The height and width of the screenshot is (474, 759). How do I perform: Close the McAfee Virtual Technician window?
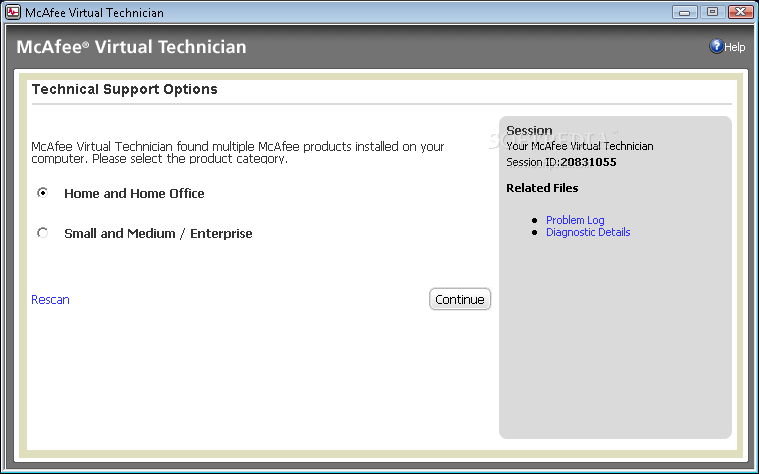click(741, 12)
